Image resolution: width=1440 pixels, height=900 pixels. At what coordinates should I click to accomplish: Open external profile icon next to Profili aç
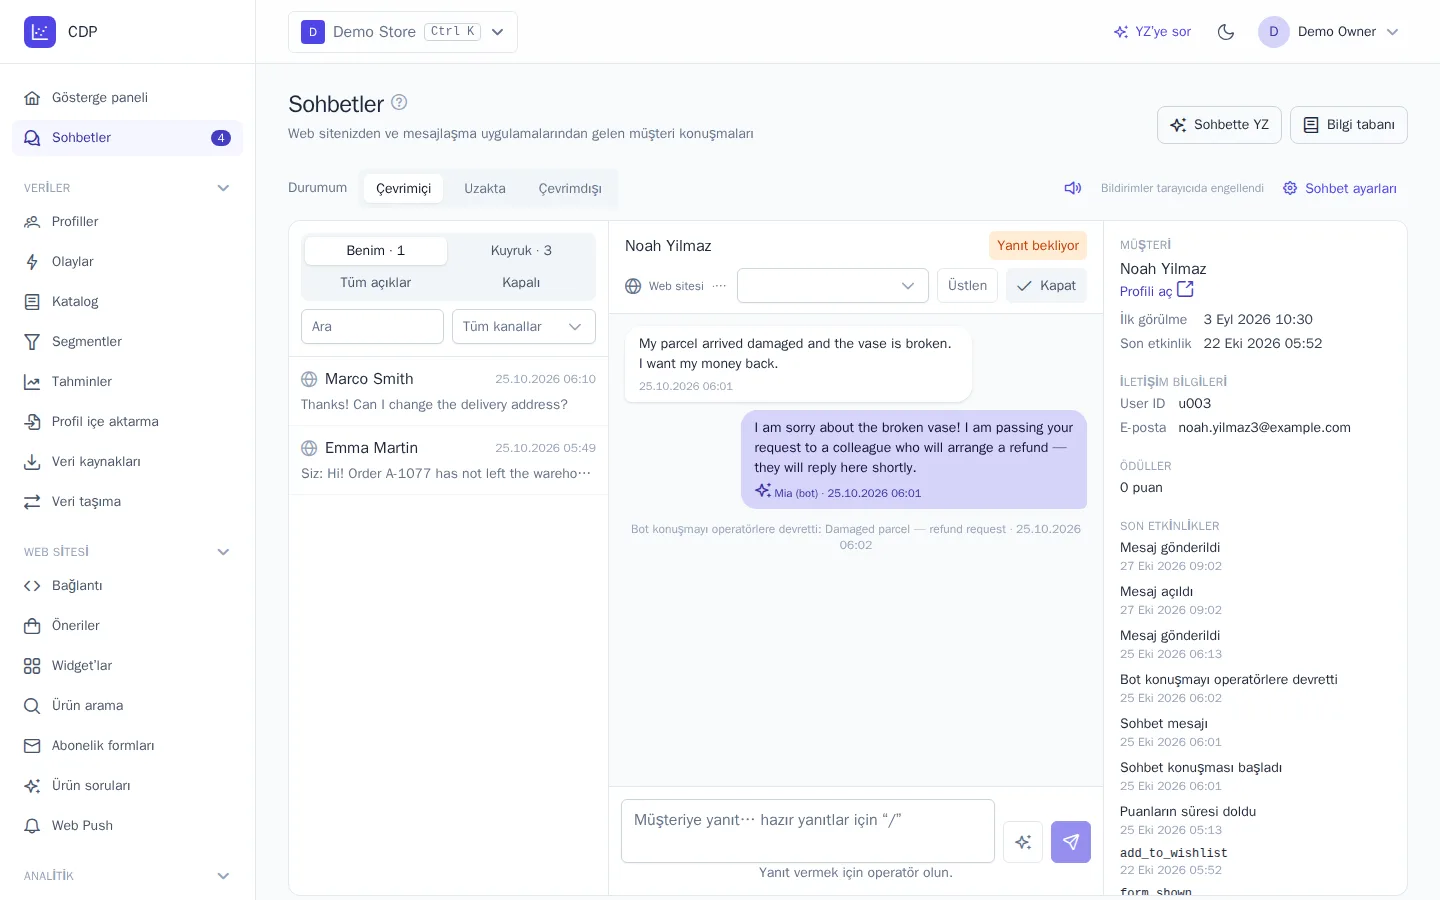click(1185, 290)
